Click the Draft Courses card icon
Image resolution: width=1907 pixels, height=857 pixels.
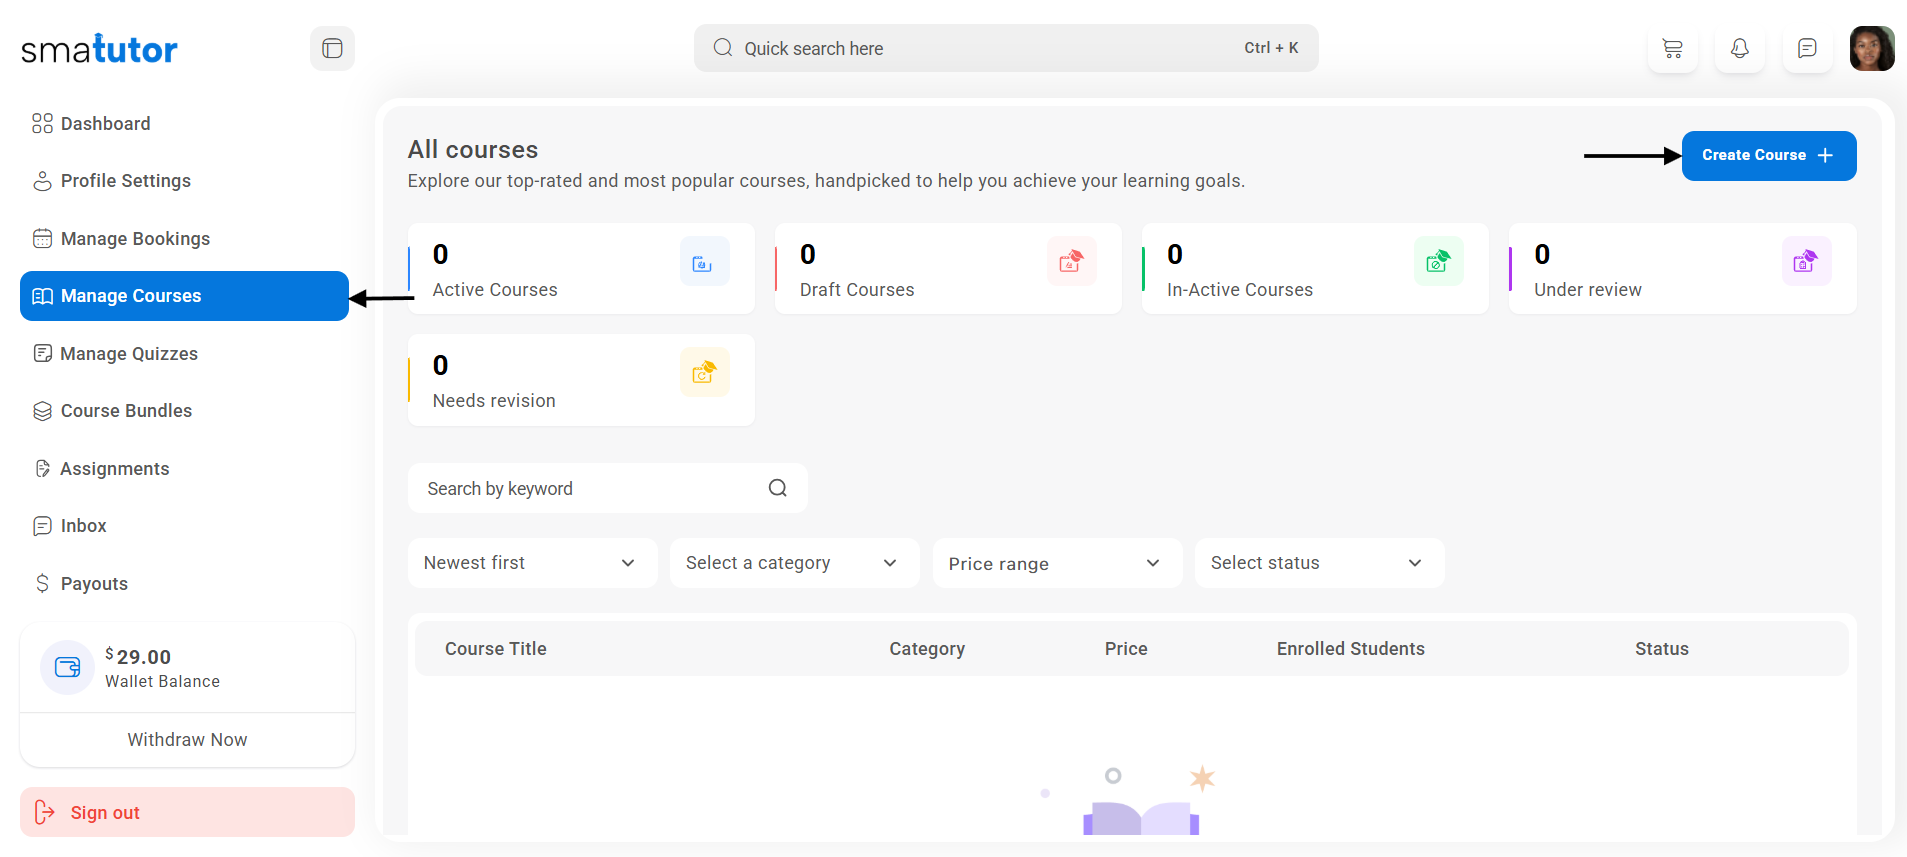(x=1071, y=262)
